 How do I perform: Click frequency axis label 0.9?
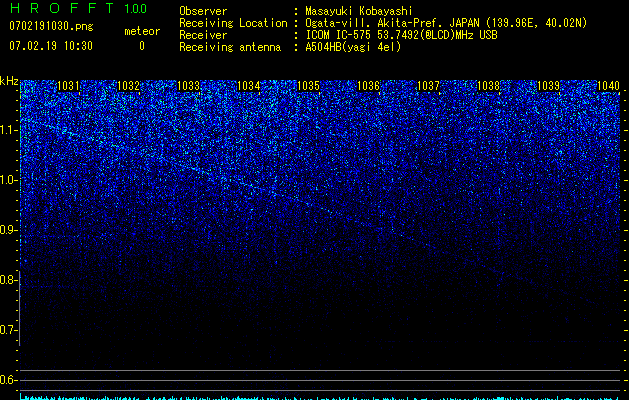pos(9,230)
